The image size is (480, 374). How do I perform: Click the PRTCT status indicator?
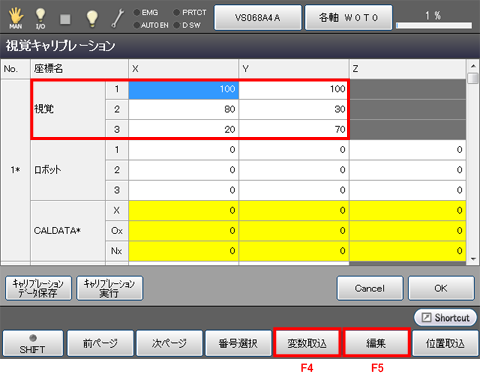click(x=190, y=12)
